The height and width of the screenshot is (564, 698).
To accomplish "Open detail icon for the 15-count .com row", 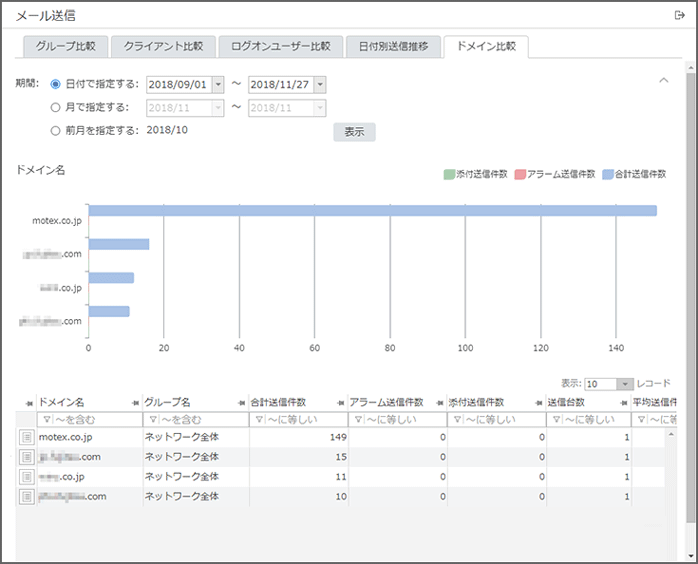I will click(27, 457).
